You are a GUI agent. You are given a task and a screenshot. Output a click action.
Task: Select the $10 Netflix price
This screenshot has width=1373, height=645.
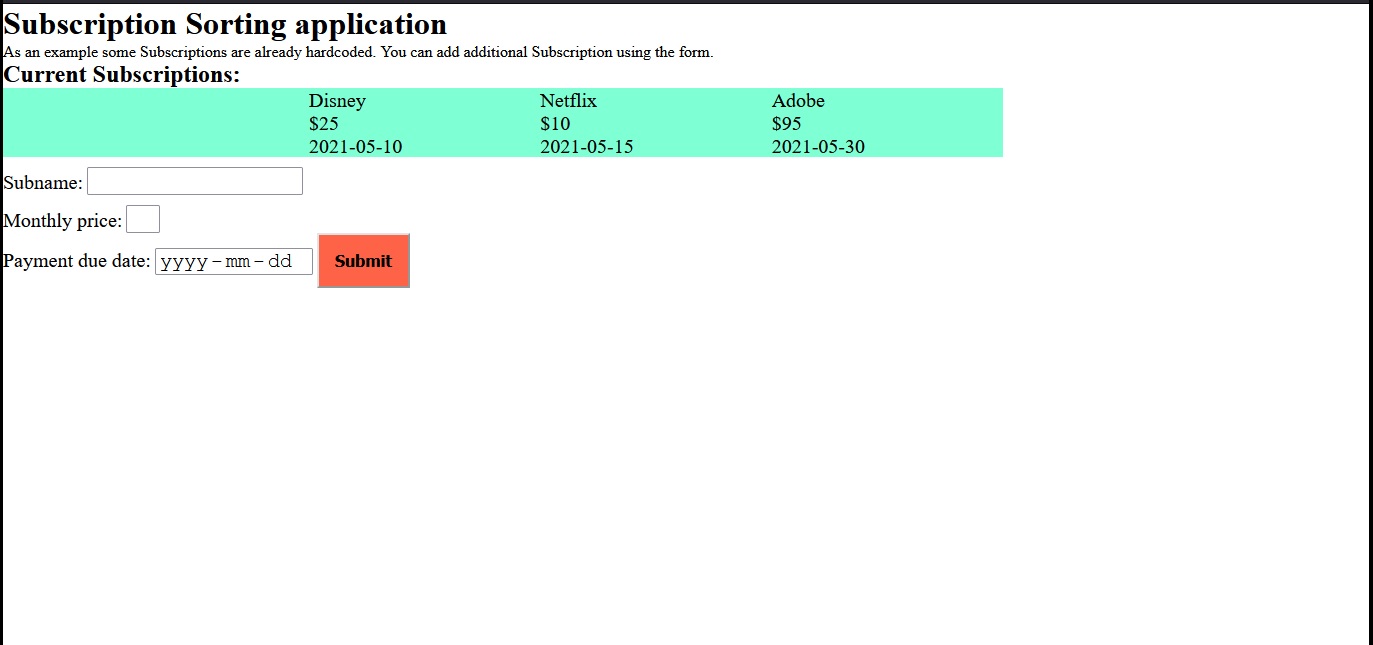pyautogui.click(x=555, y=123)
